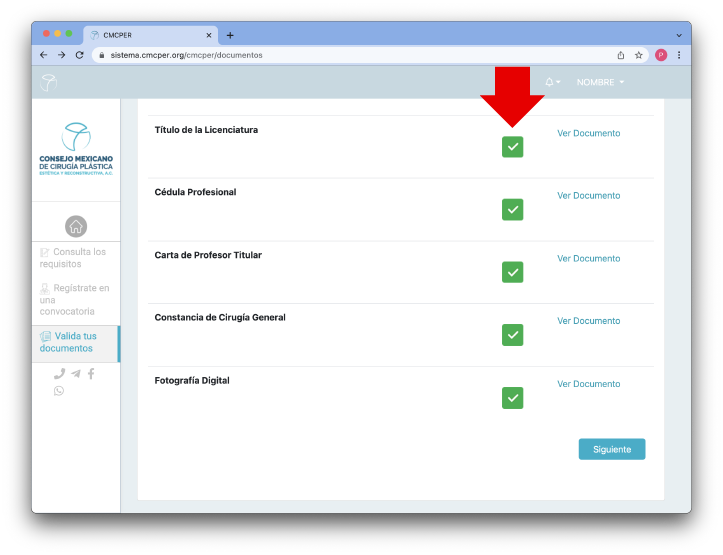This screenshot has width=723, height=555.
Task: Click the browser share icon
Action: click(620, 55)
